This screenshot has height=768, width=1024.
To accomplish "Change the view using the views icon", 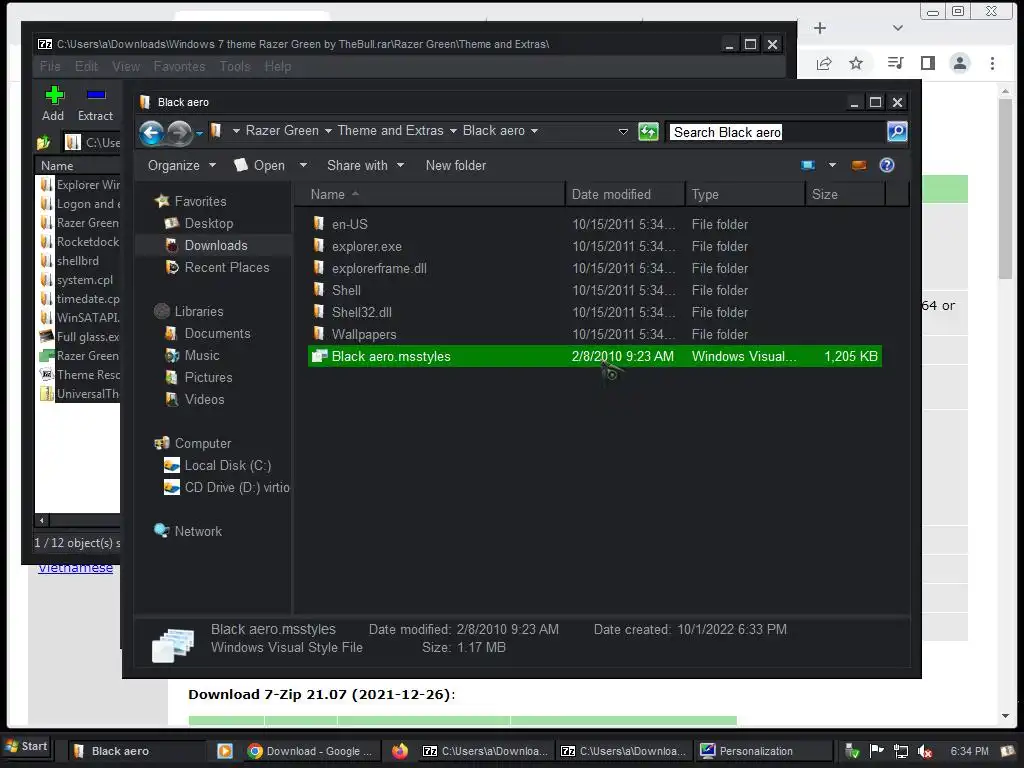I will click(808, 165).
